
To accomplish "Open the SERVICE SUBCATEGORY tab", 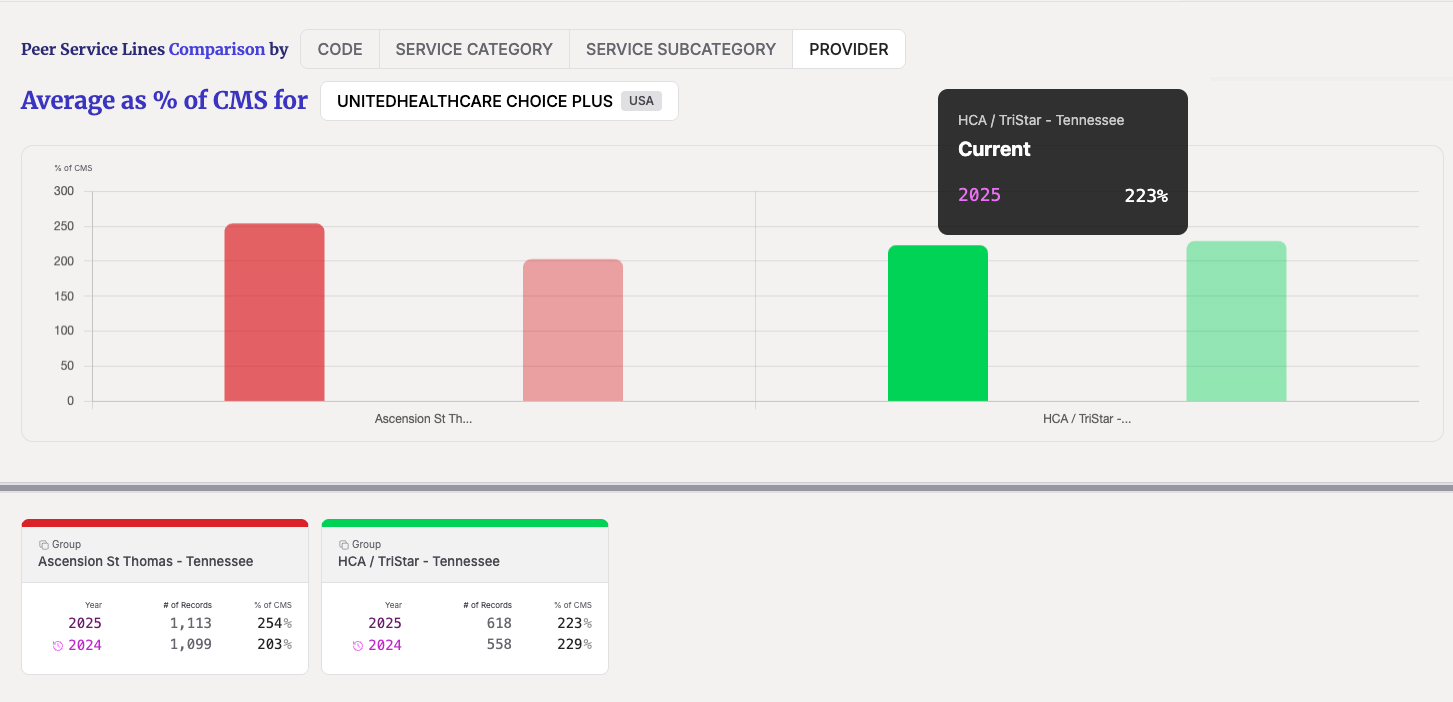I will coord(681,49).
